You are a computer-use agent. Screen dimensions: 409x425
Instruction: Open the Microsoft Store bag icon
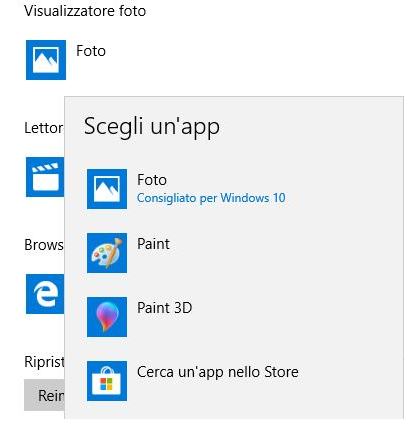point(107,381)
